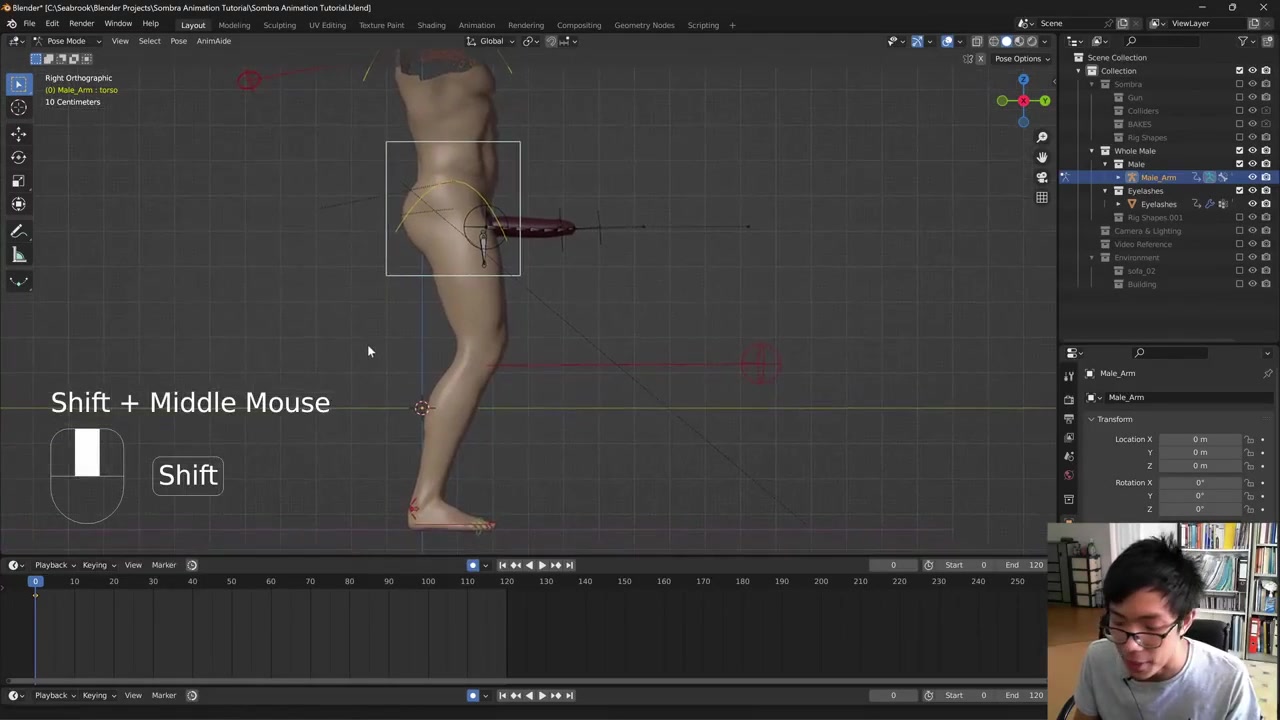Switch to wireframe viewport shading
The width and height of the screenshot is (1280, 720).
tap(993, 41)
